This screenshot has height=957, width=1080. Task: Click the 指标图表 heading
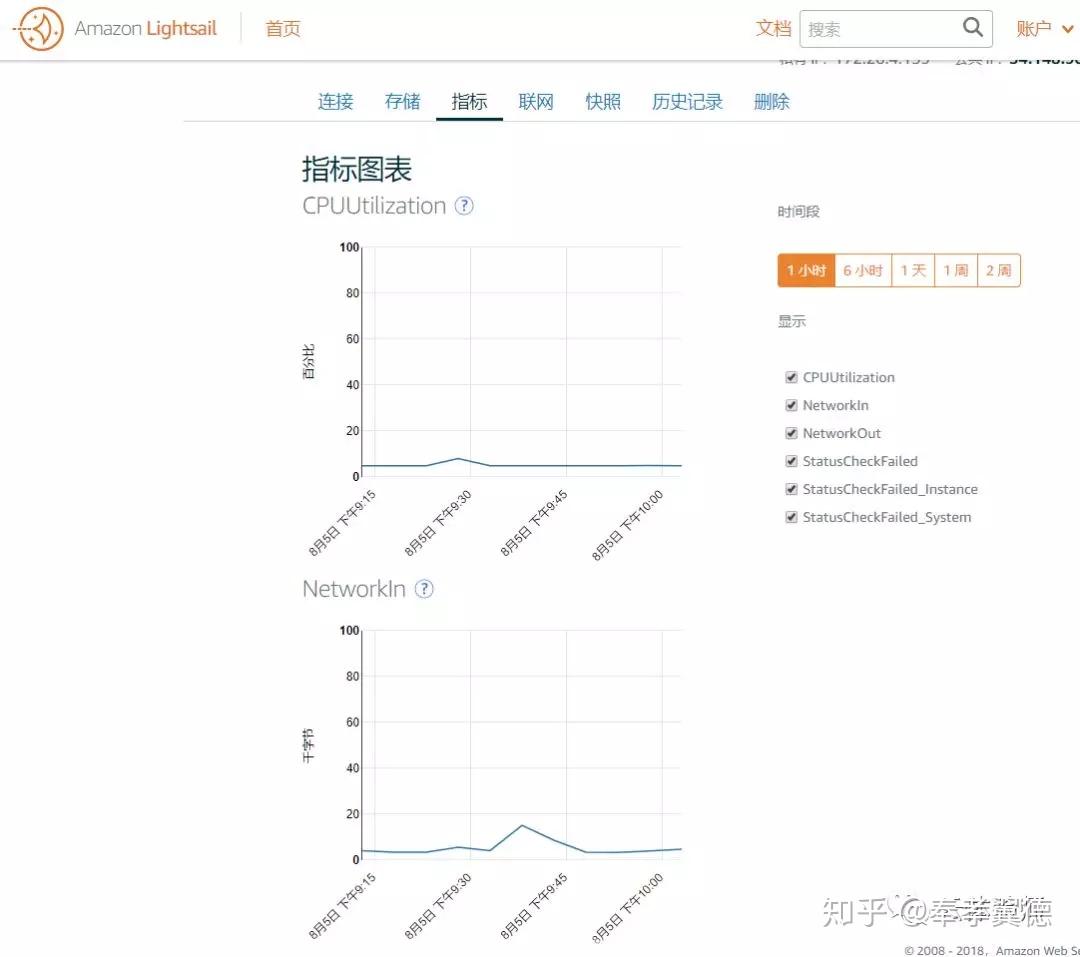click(x=357, y=169)
